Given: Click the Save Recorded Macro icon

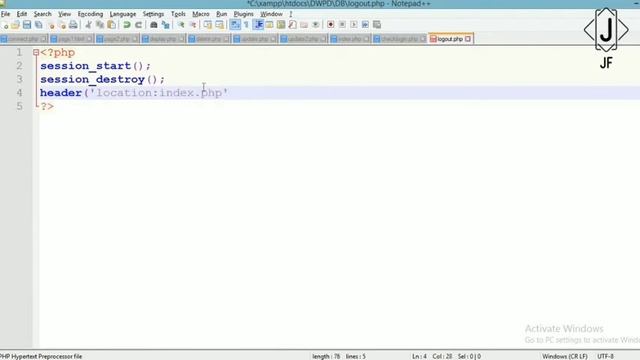Looking at the screenshot, I should click(377, 25).
